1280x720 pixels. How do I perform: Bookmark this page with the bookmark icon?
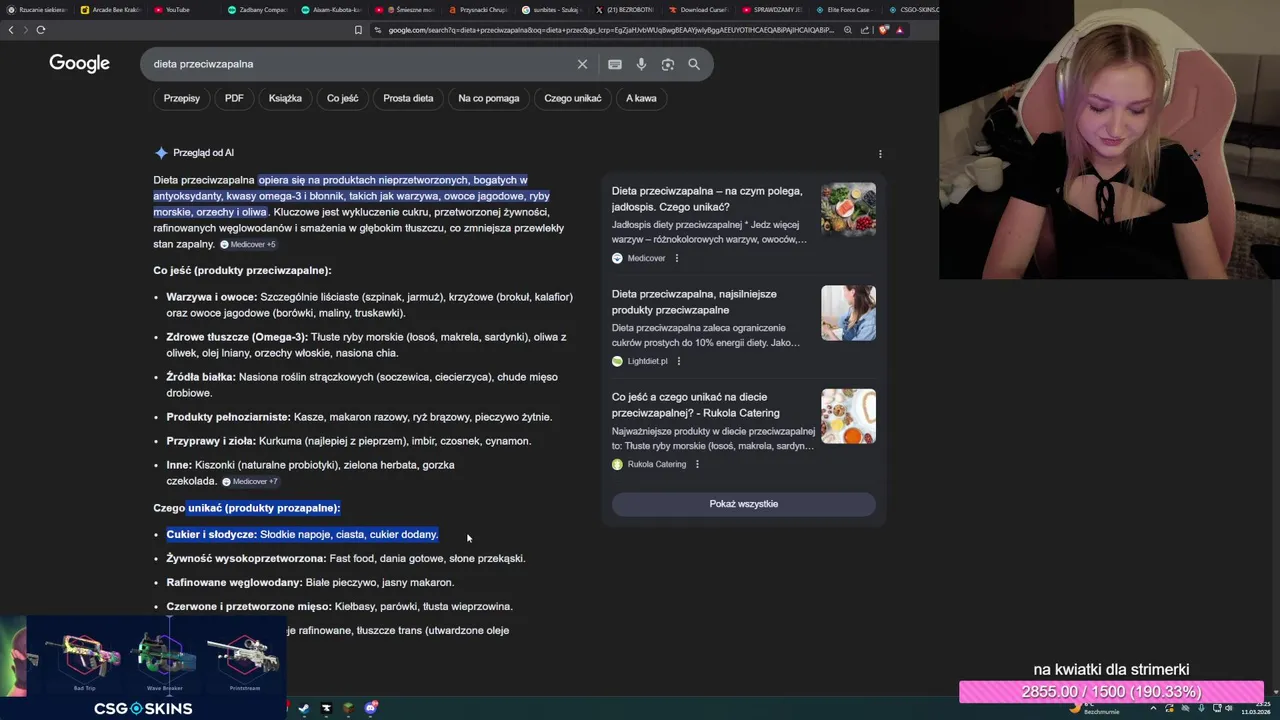coord(358,30)
